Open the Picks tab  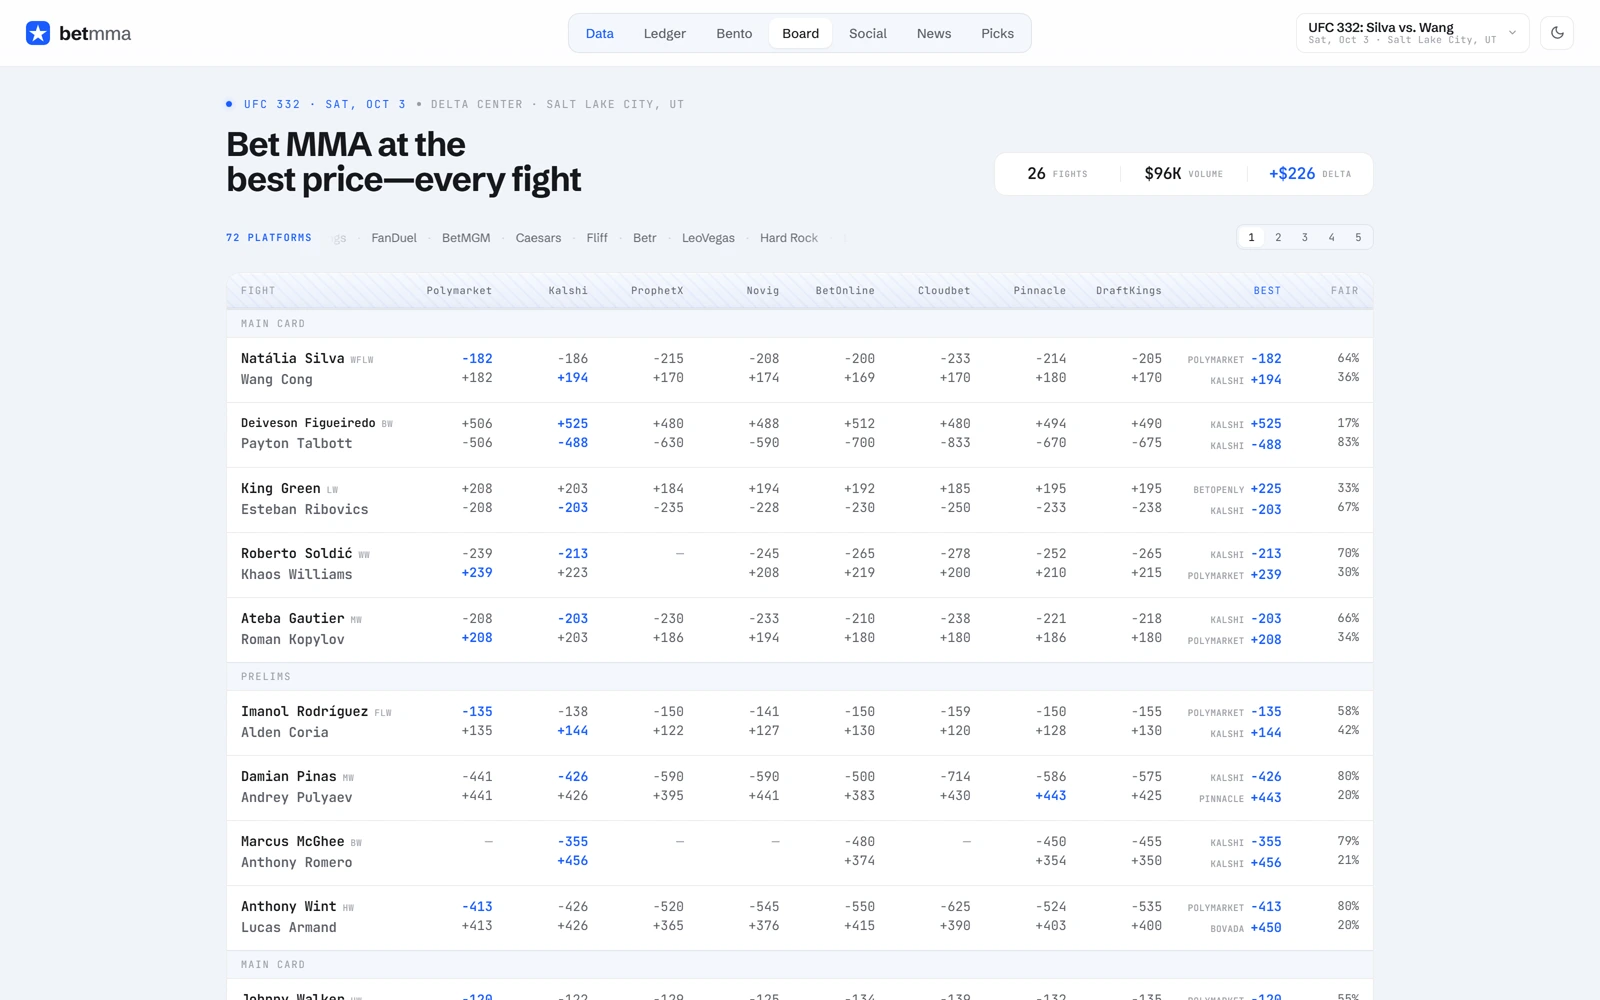coord(997,33)
